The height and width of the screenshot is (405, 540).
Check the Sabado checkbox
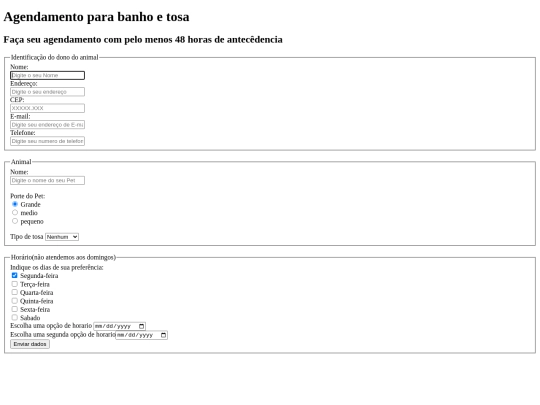pyautogui.click(x=14, y=318)
